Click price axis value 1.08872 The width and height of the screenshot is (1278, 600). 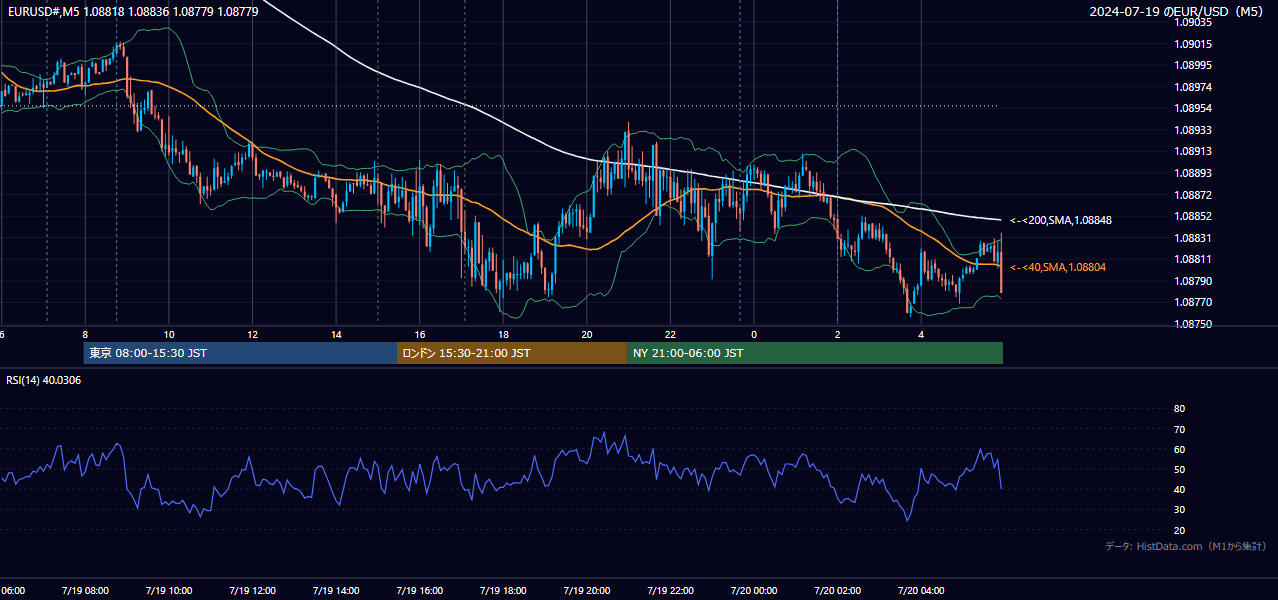[1192, 194]
